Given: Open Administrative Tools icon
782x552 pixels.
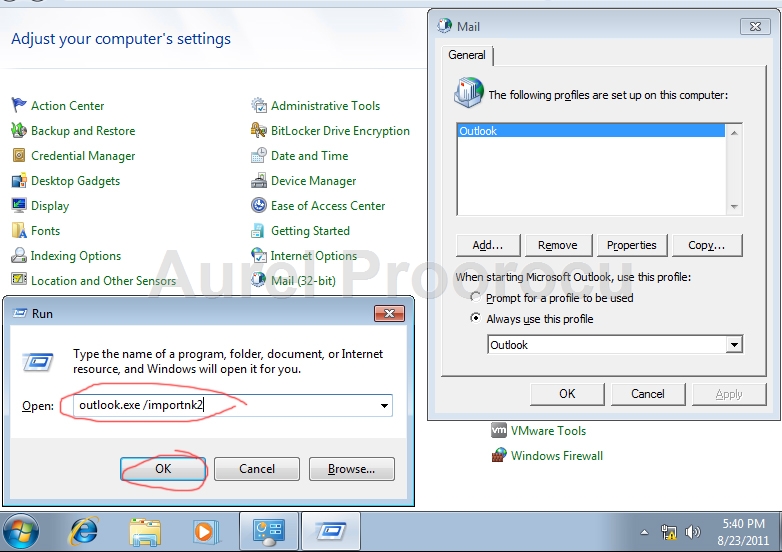Looking at the screenshot, I should [258, 105].
